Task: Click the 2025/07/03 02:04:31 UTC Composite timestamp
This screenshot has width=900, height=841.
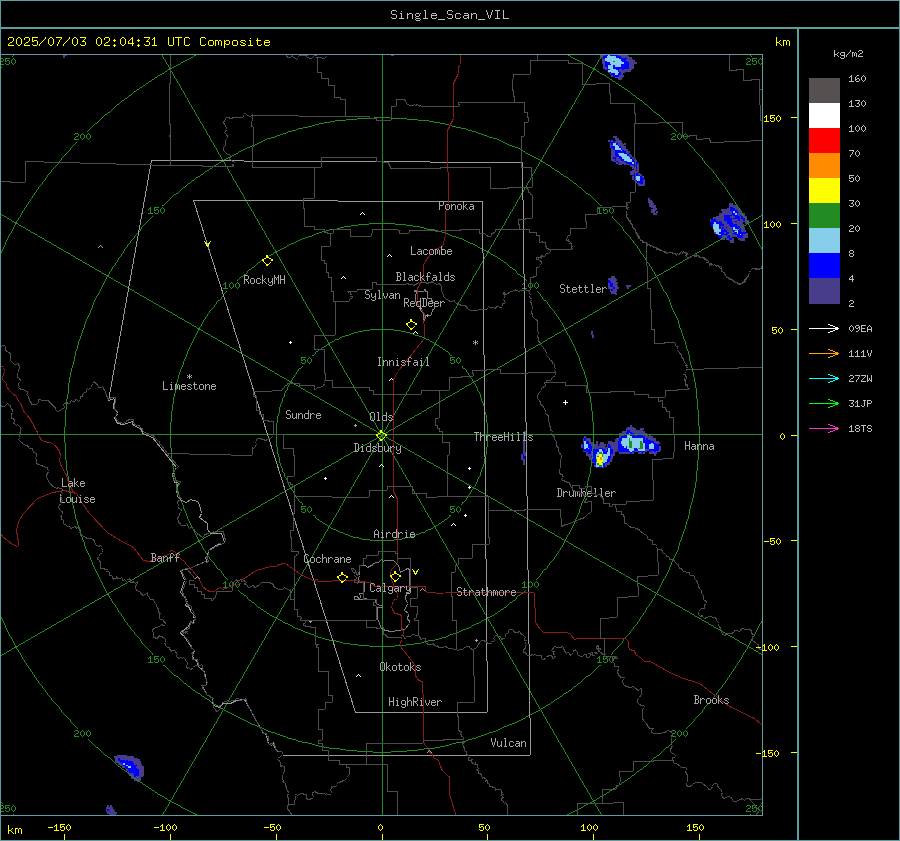Action: coord(138,42)
